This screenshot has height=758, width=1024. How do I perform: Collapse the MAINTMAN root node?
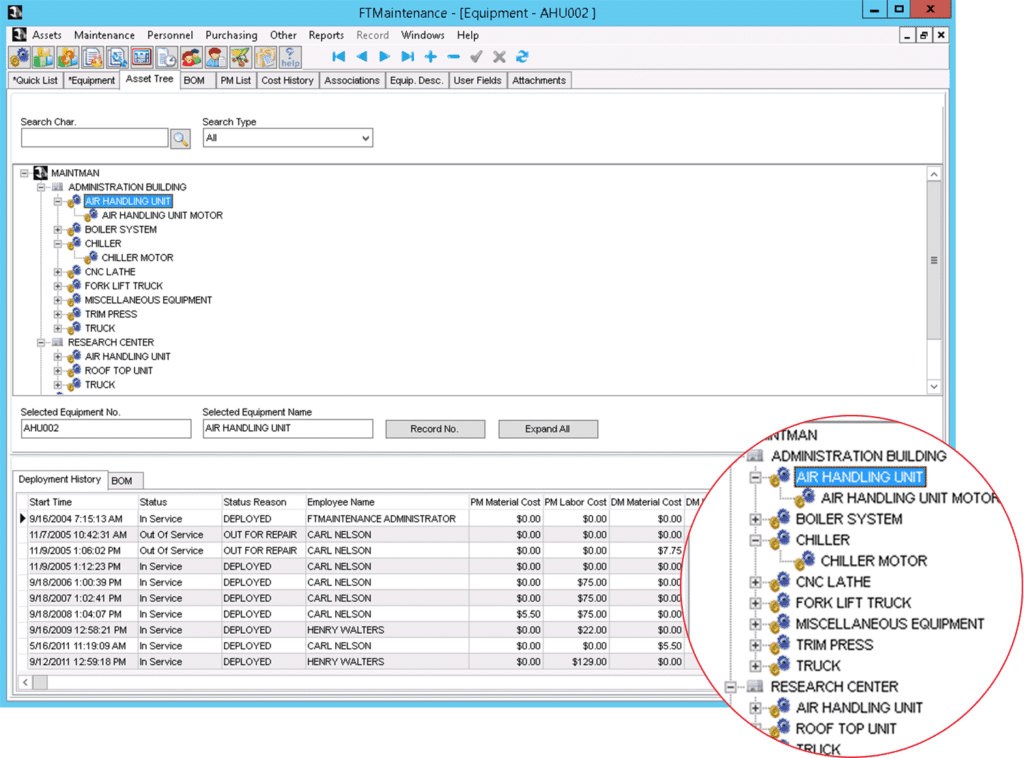point(24,173)
